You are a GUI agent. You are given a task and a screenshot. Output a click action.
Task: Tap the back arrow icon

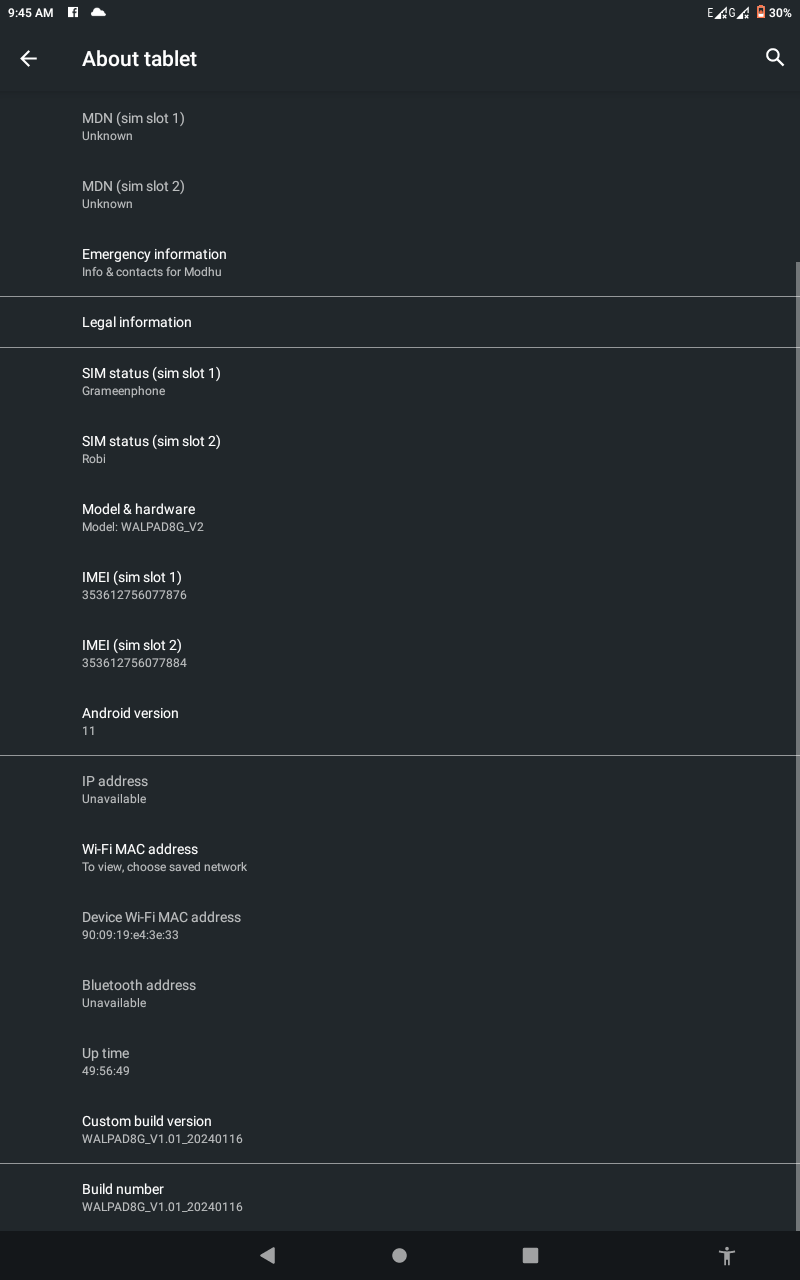tap(28, 59)
